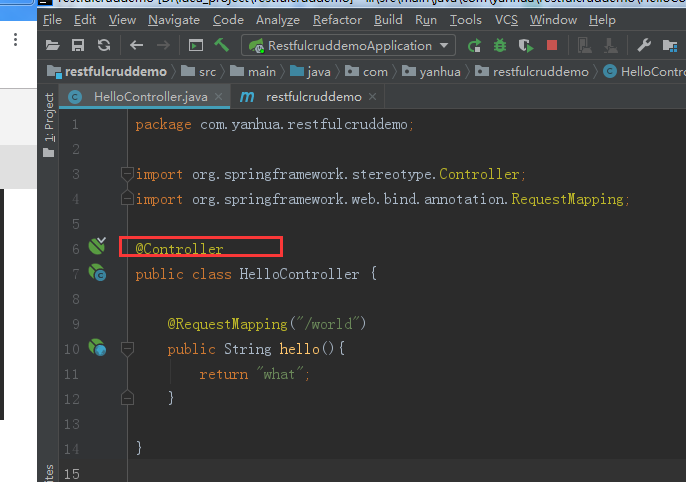The image size is (686, 482).
Task: Click the restfulcruddemo root breadcrumb
Action: click(x=107, y=72)
